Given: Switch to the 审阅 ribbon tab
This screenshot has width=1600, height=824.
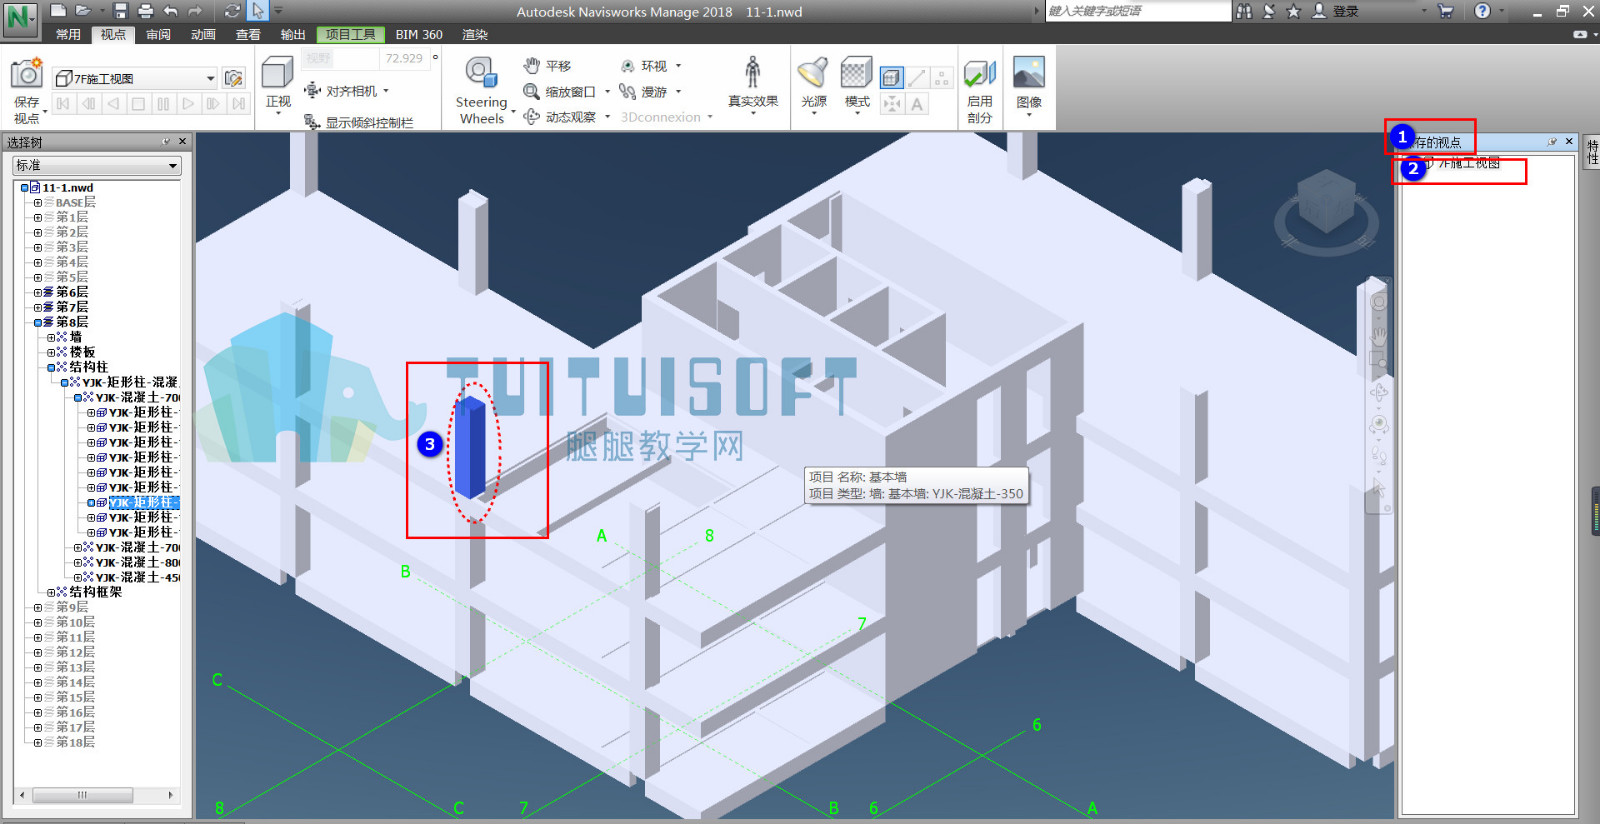Looking at the screenshot, I should click(158, 34).
